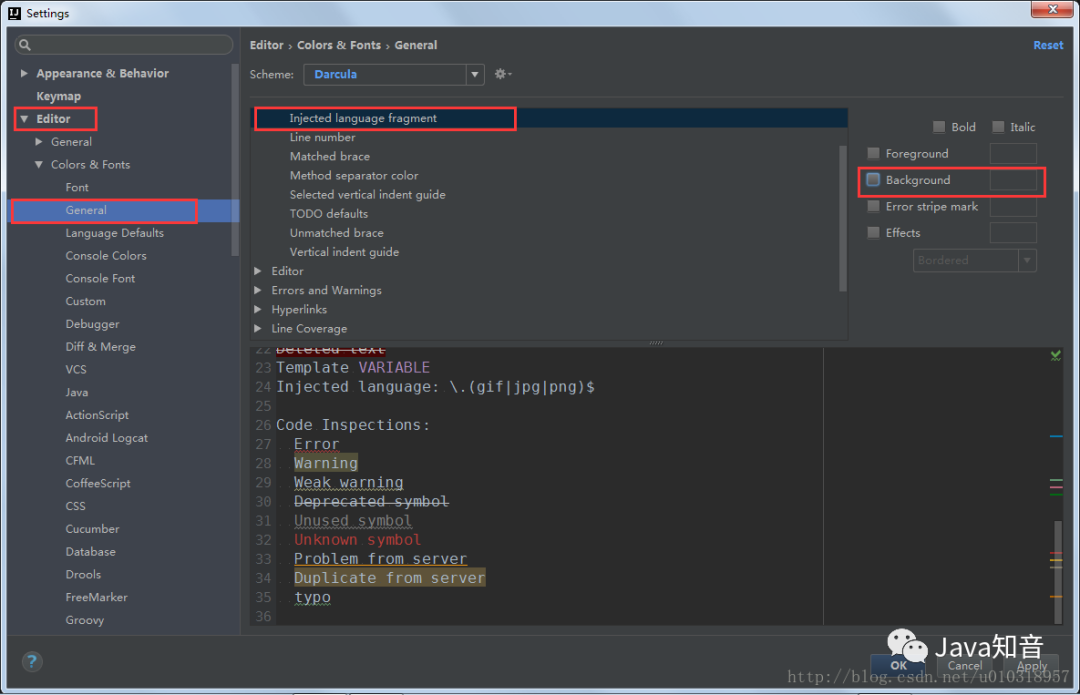Viewport: 1080px width, 695px height.
Task: Expand the Hyperlinks group
Action: [x=258, y=310]
